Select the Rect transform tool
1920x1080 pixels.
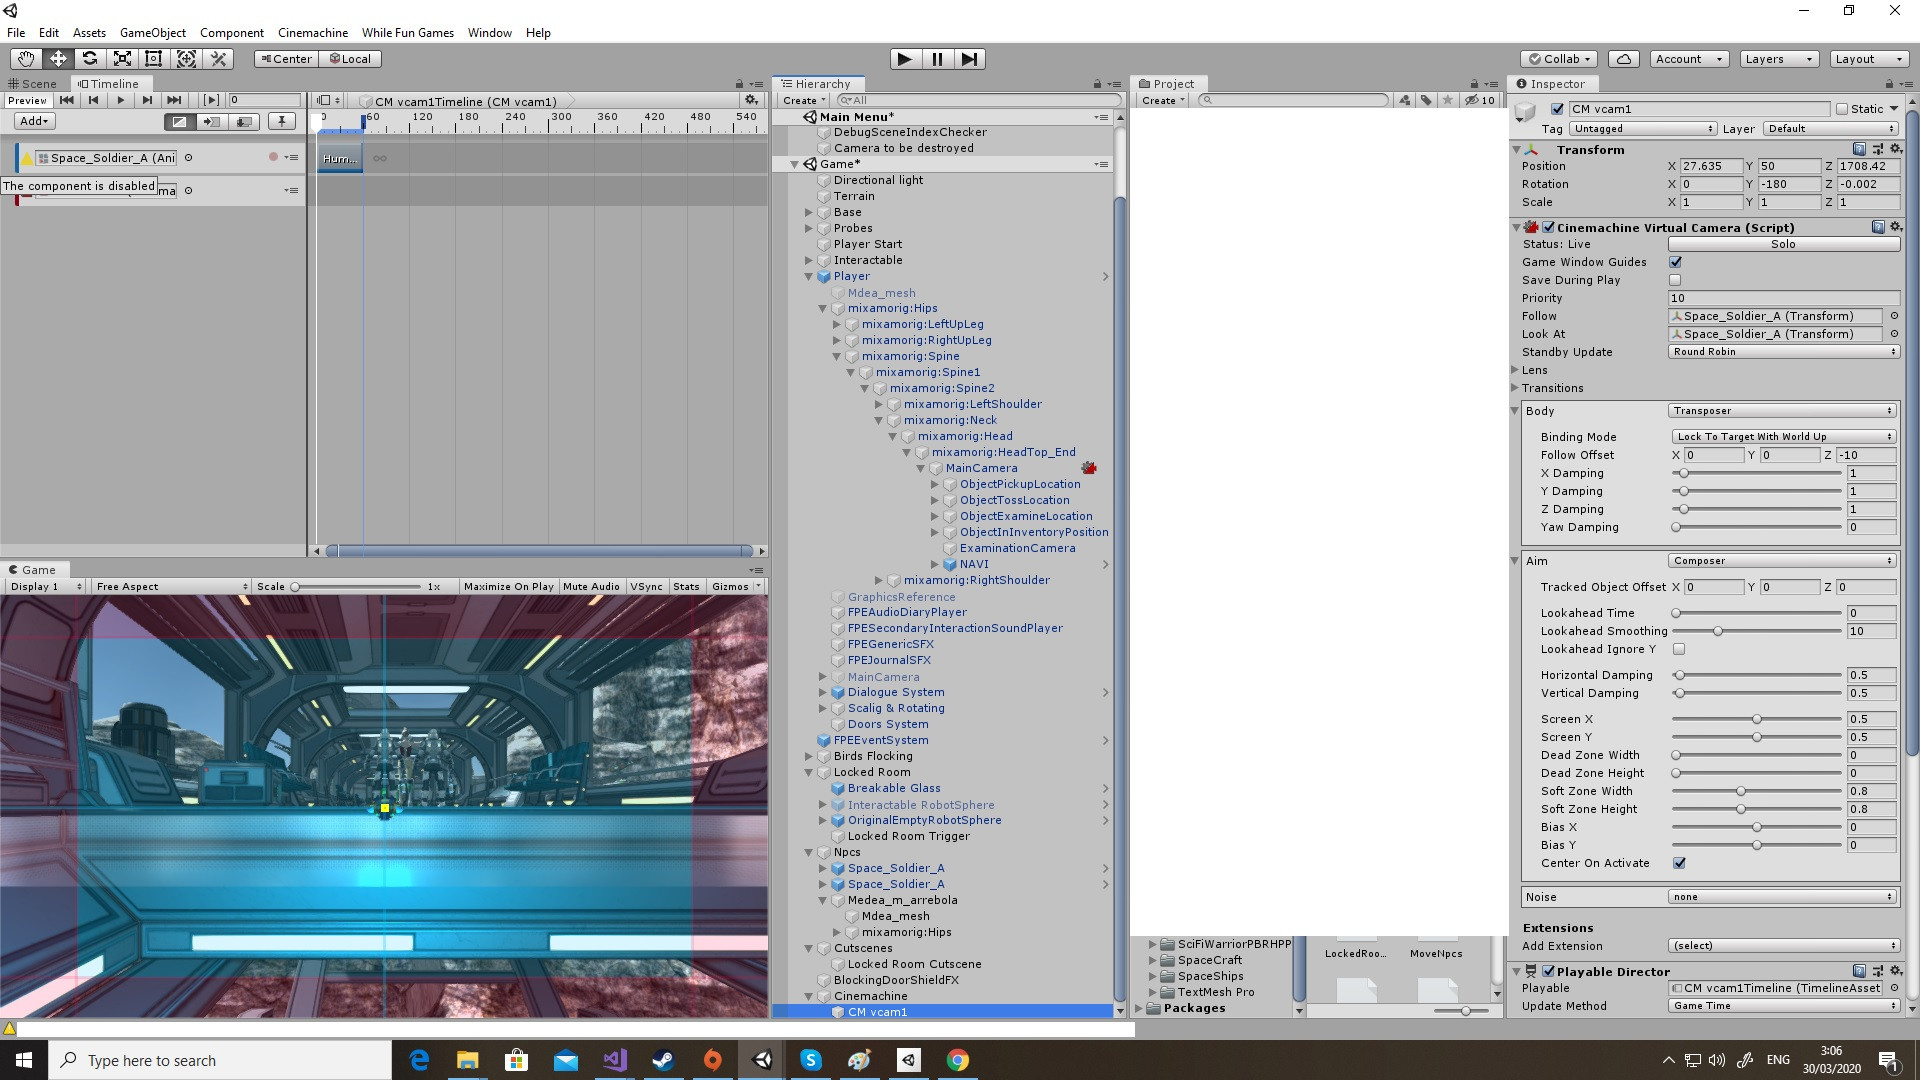pyautogui.click(x=154, y=59)
